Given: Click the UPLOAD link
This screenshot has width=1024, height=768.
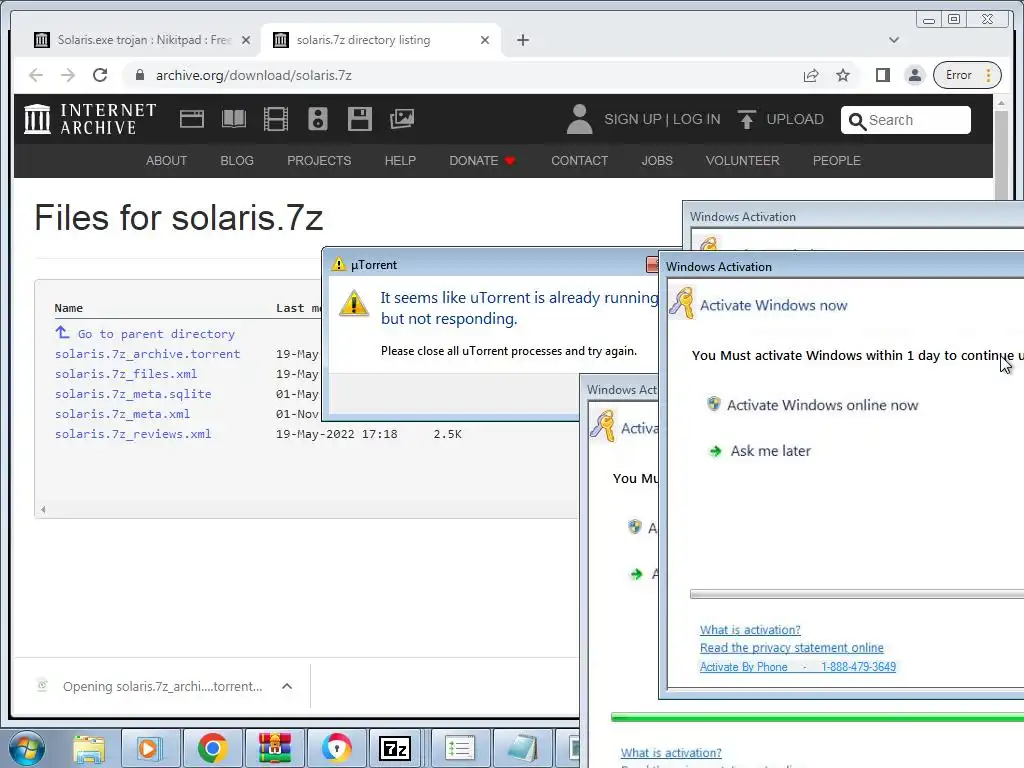Looking at the screenshot, I should coord(795,120).
